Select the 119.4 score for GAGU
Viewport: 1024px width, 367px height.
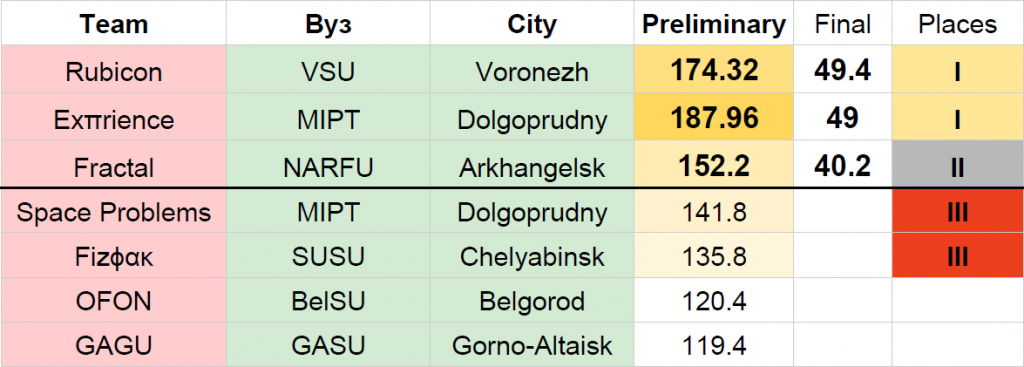714,344
